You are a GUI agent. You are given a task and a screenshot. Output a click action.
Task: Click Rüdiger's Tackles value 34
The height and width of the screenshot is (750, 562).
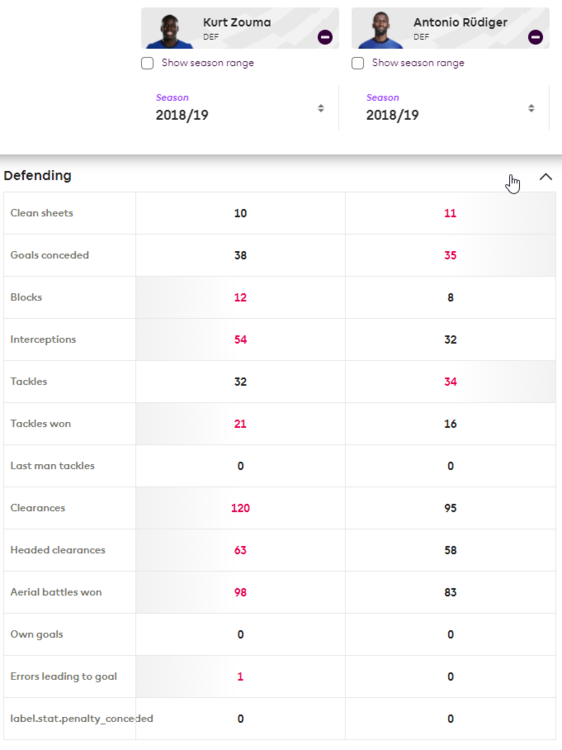pyautogui.click(x=451, y=382)
